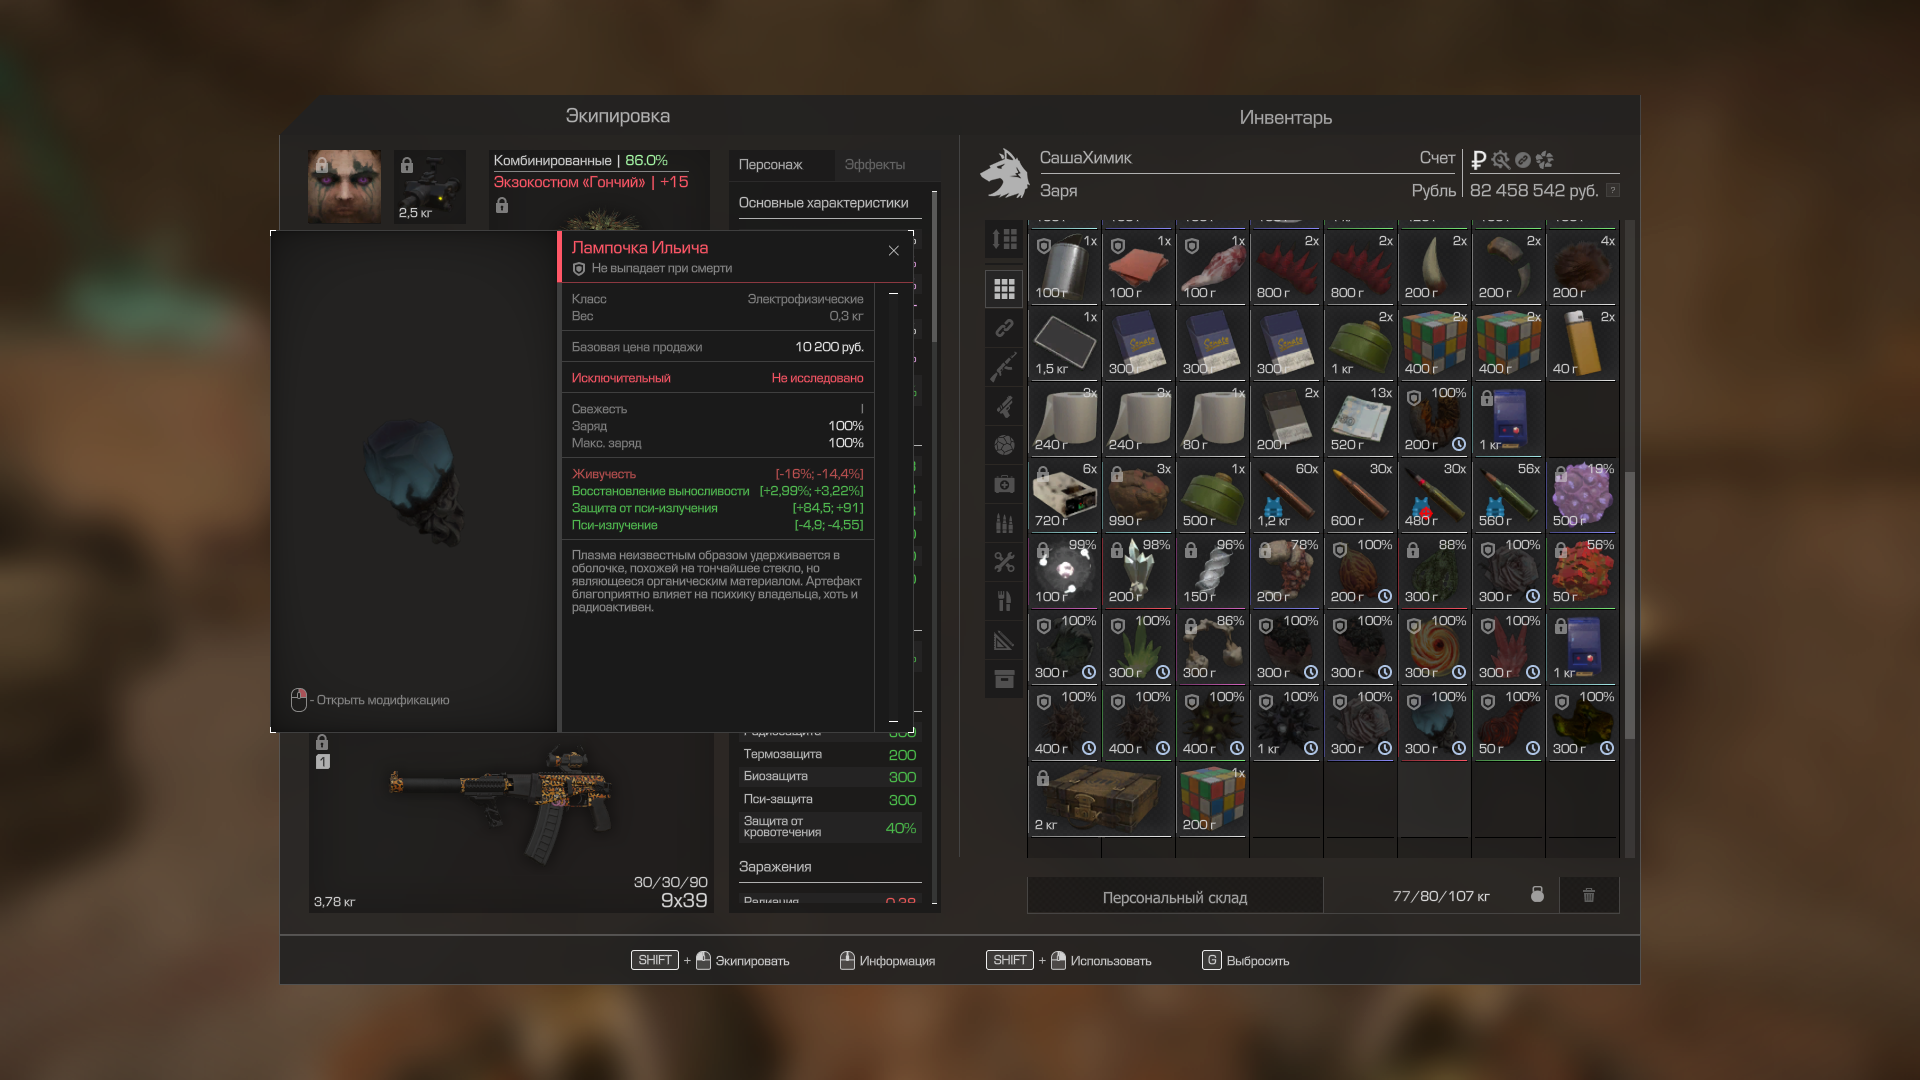
Task: Filter inventory by pistols
Action: click(x=1004, y=406)
